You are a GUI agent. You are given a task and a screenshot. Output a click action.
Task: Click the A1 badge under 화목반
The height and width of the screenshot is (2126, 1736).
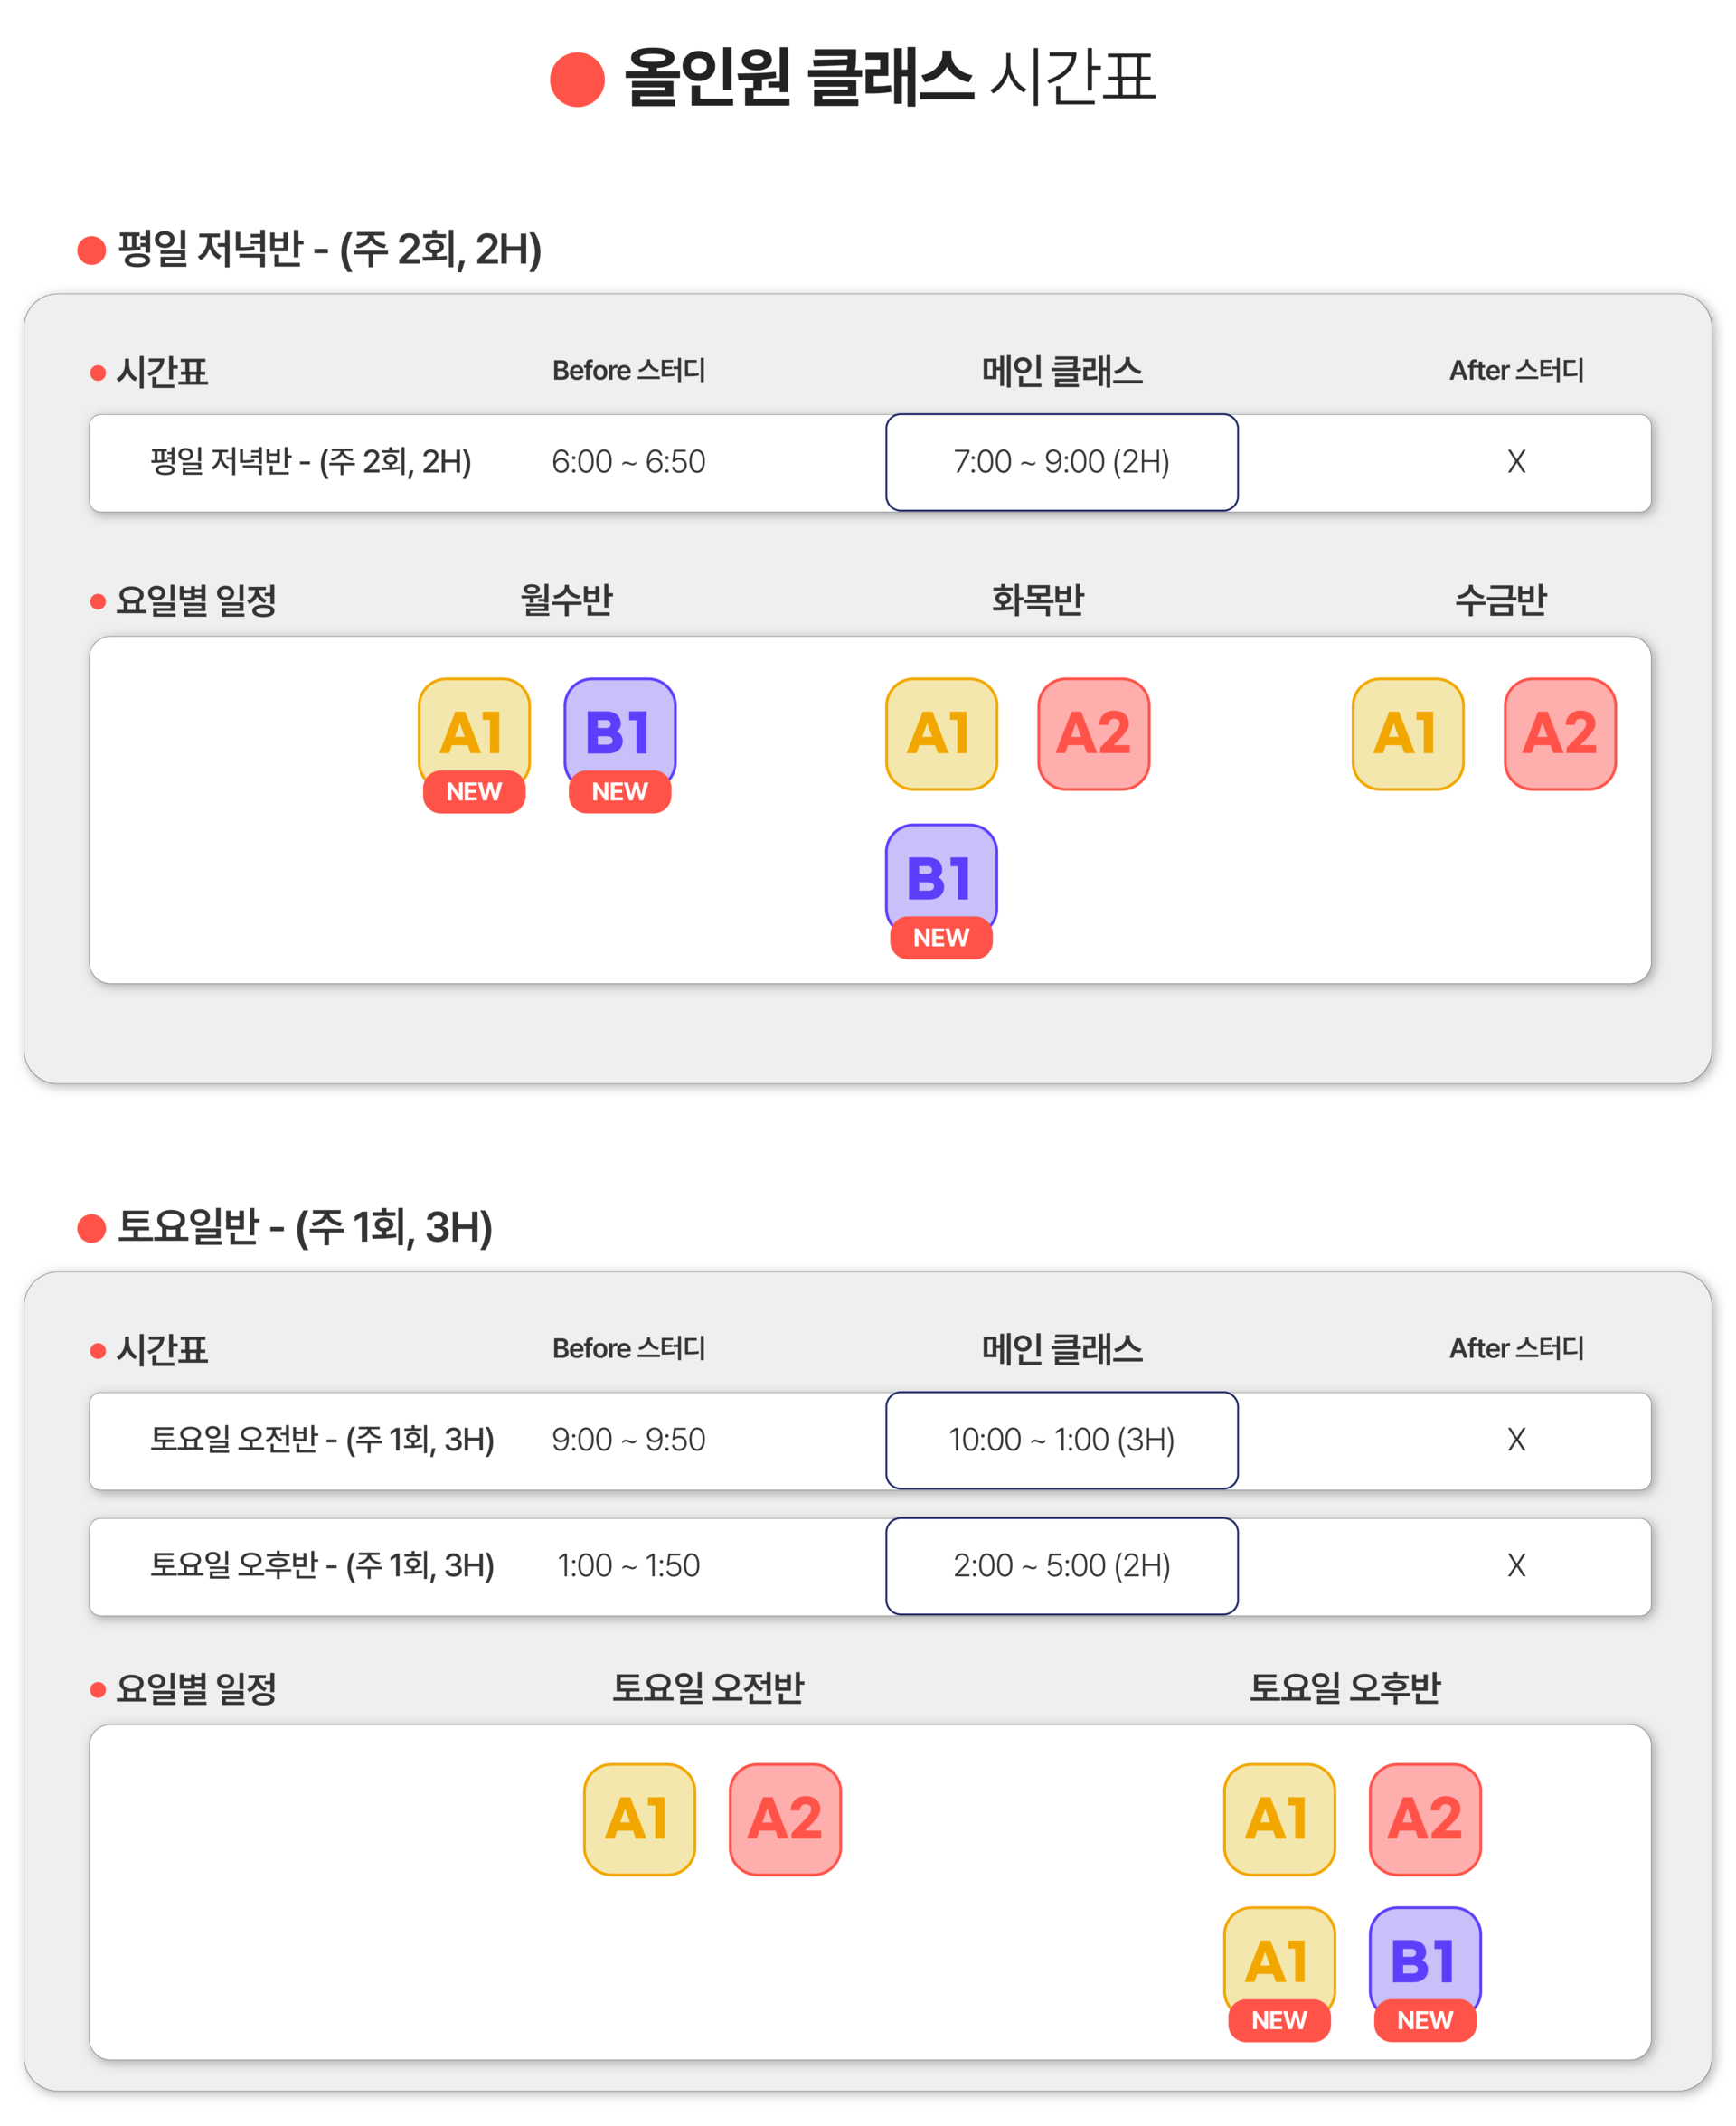(941, 734)
